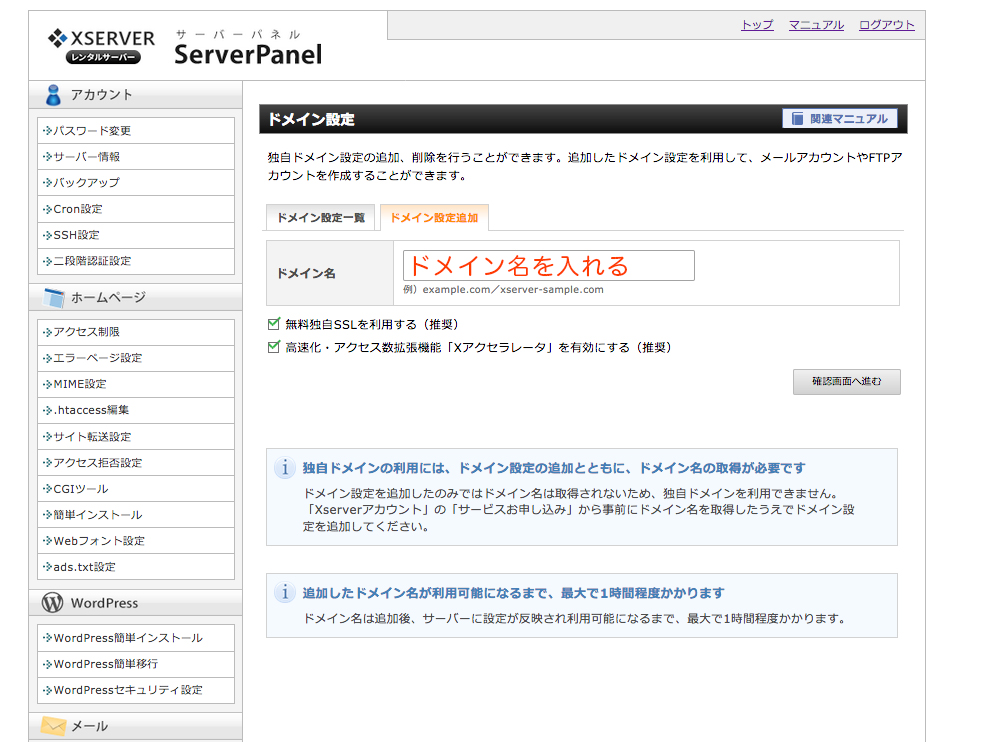
Task: Open マニュアル link in header
Action: pyautogui.click(x=816, y=25)
